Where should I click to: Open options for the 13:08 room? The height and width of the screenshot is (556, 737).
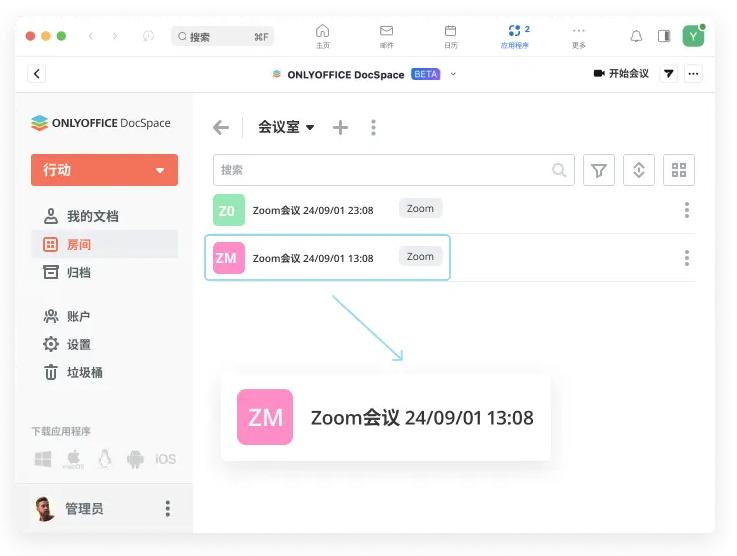[x=687, y=258]
